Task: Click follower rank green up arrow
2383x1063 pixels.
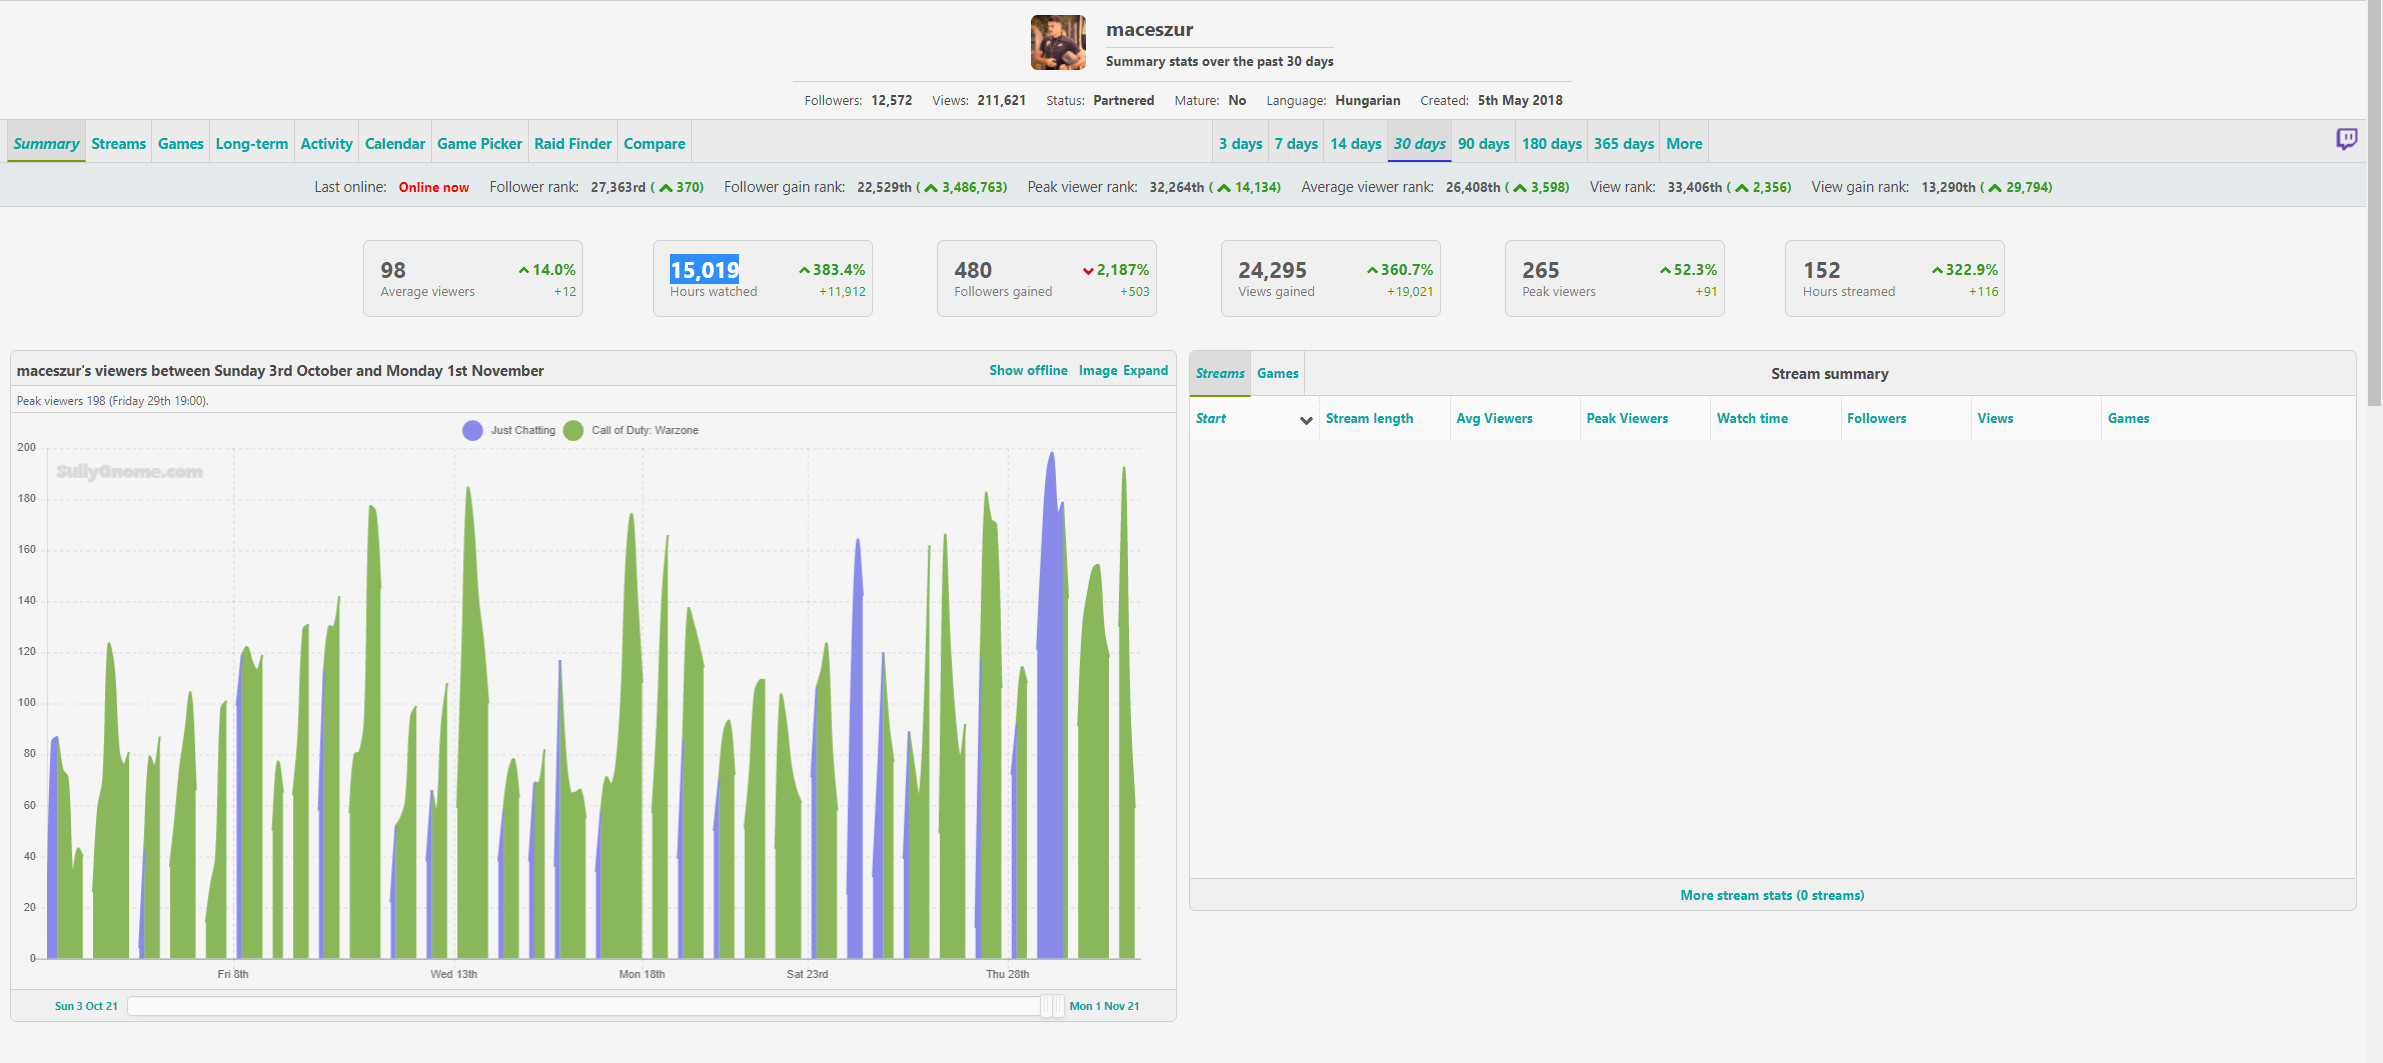Action: coord(666,188)
